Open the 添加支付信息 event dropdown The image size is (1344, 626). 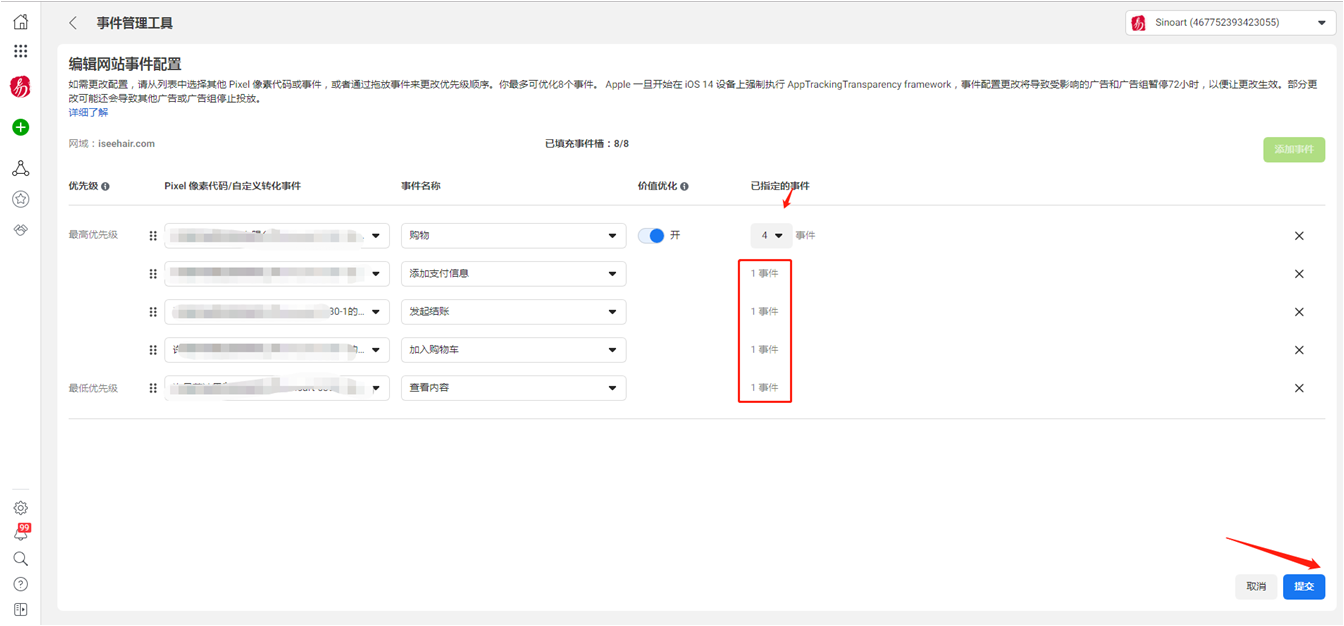(513, 274)
